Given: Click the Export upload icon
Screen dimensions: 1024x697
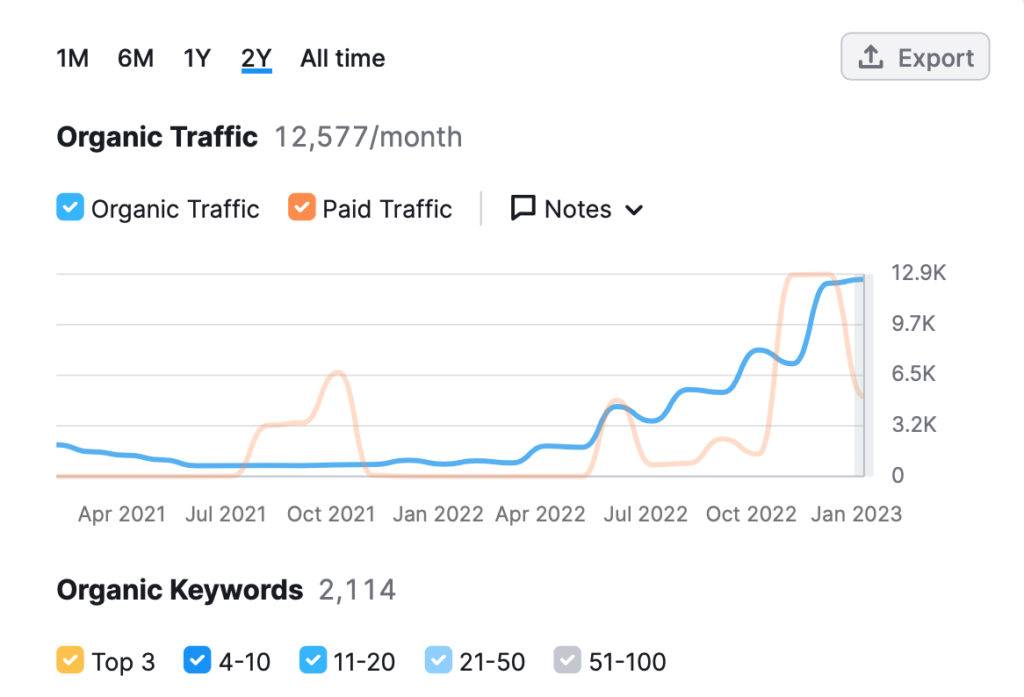Looking at the screenshot, I should tap(871, 58).
